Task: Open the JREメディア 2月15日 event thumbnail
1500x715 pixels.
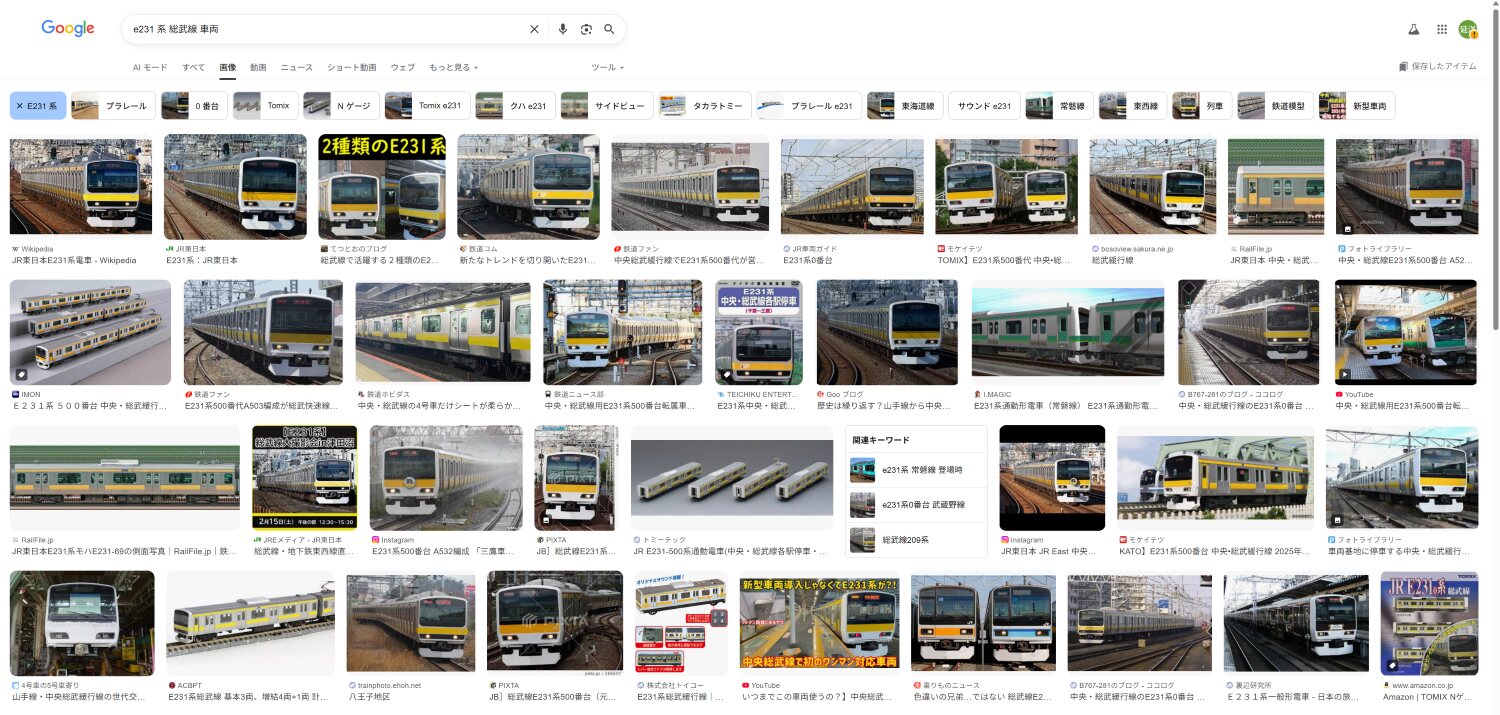Action: (305, 478)
